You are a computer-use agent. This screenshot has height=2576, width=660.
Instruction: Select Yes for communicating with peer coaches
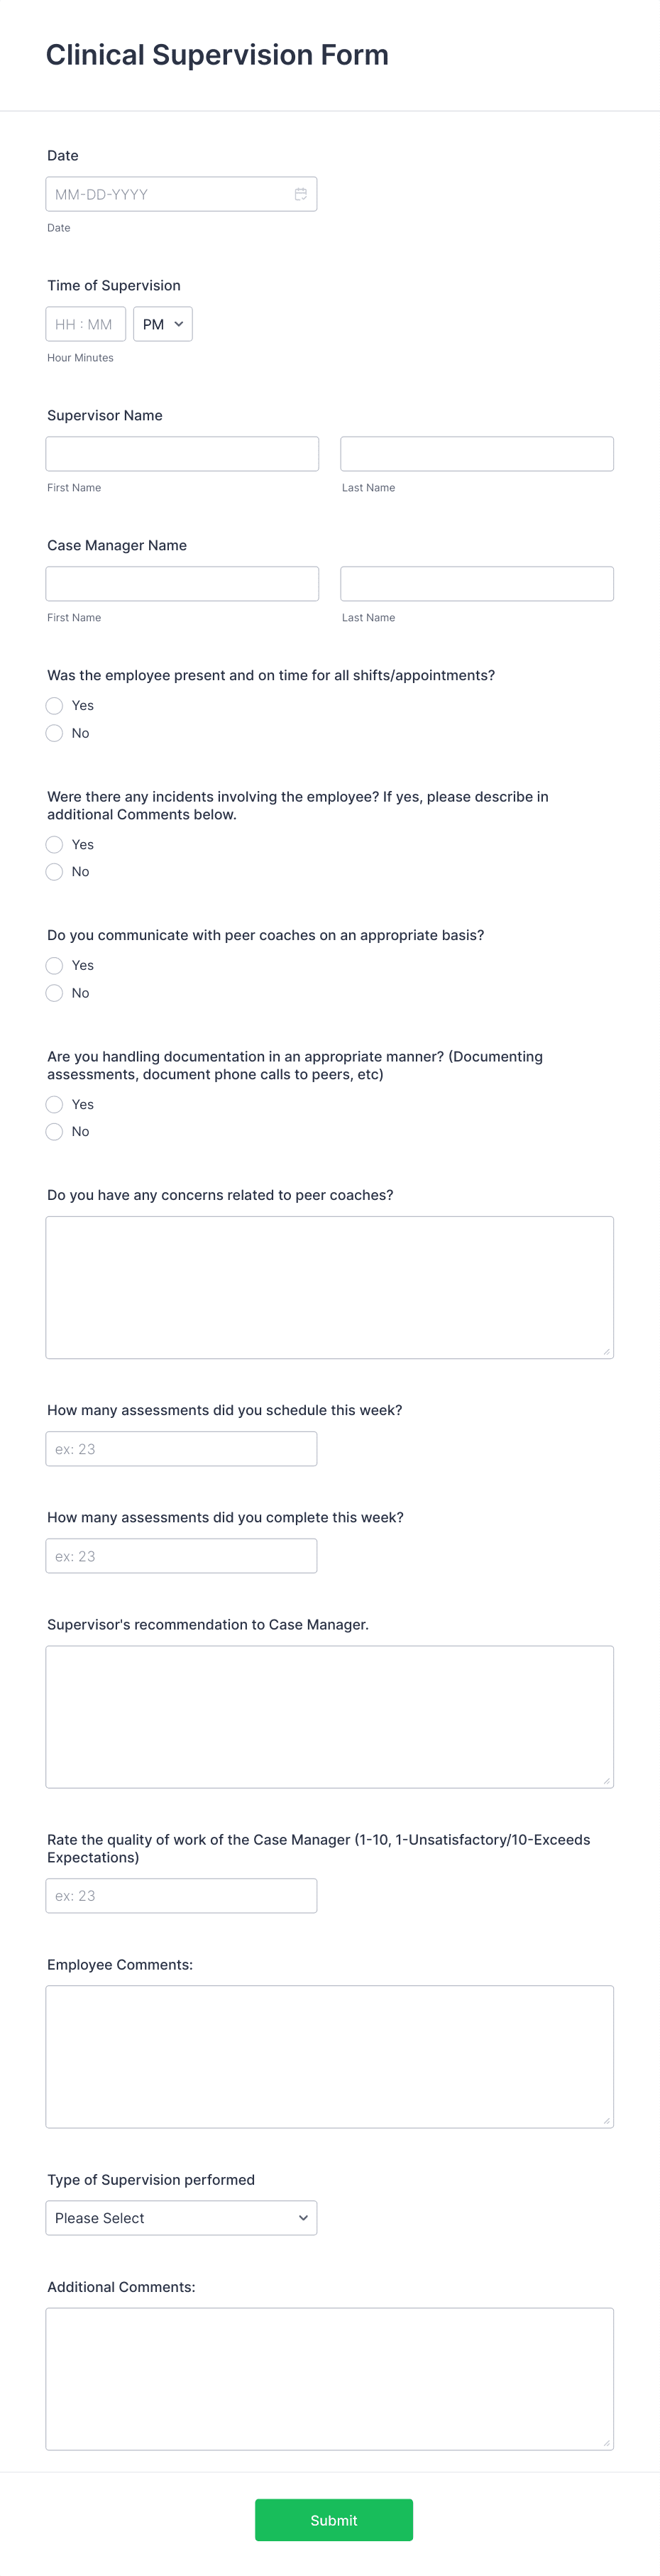coord(54,965)
